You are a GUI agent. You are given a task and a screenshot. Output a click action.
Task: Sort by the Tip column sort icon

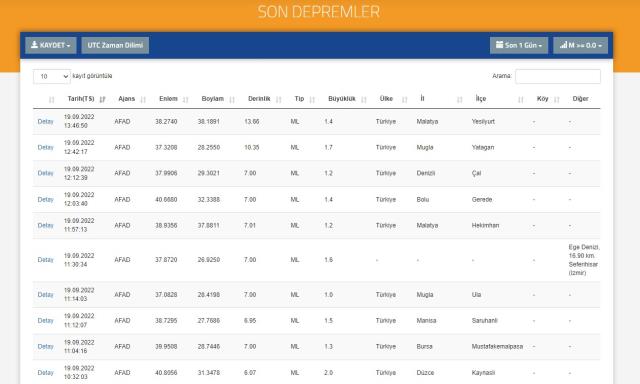(312, 99)
